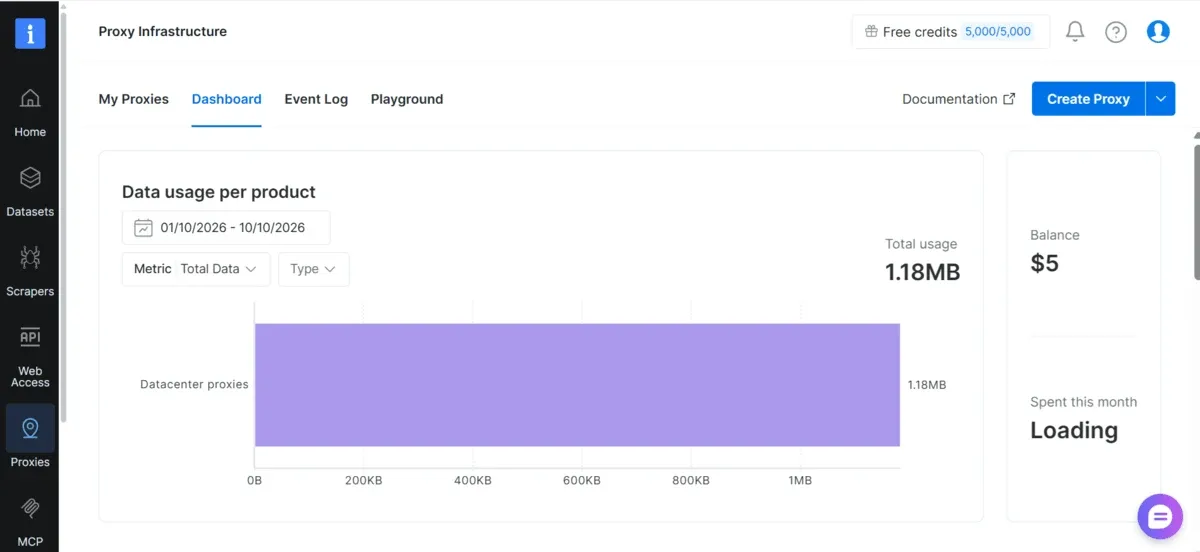Click the gift icon beside Free credits

[x=871, y=32]
